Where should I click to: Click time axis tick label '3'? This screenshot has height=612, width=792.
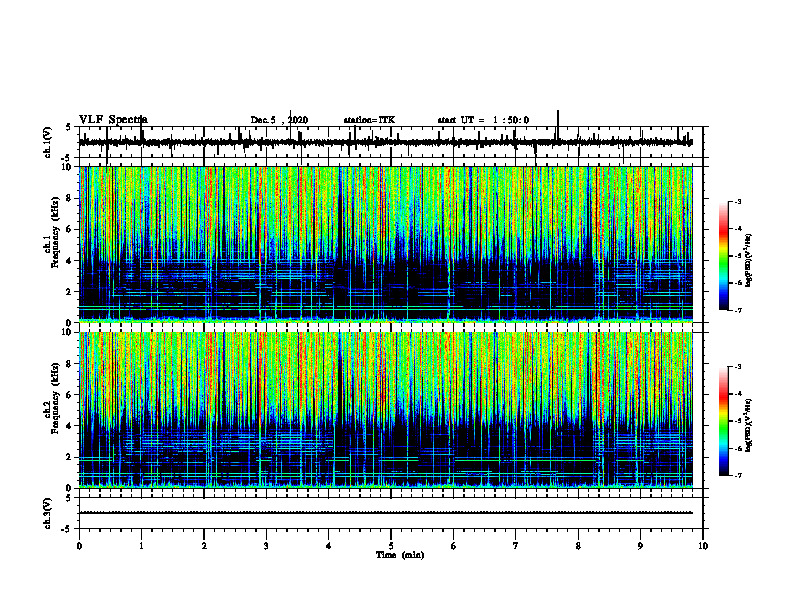coord(266,546)
